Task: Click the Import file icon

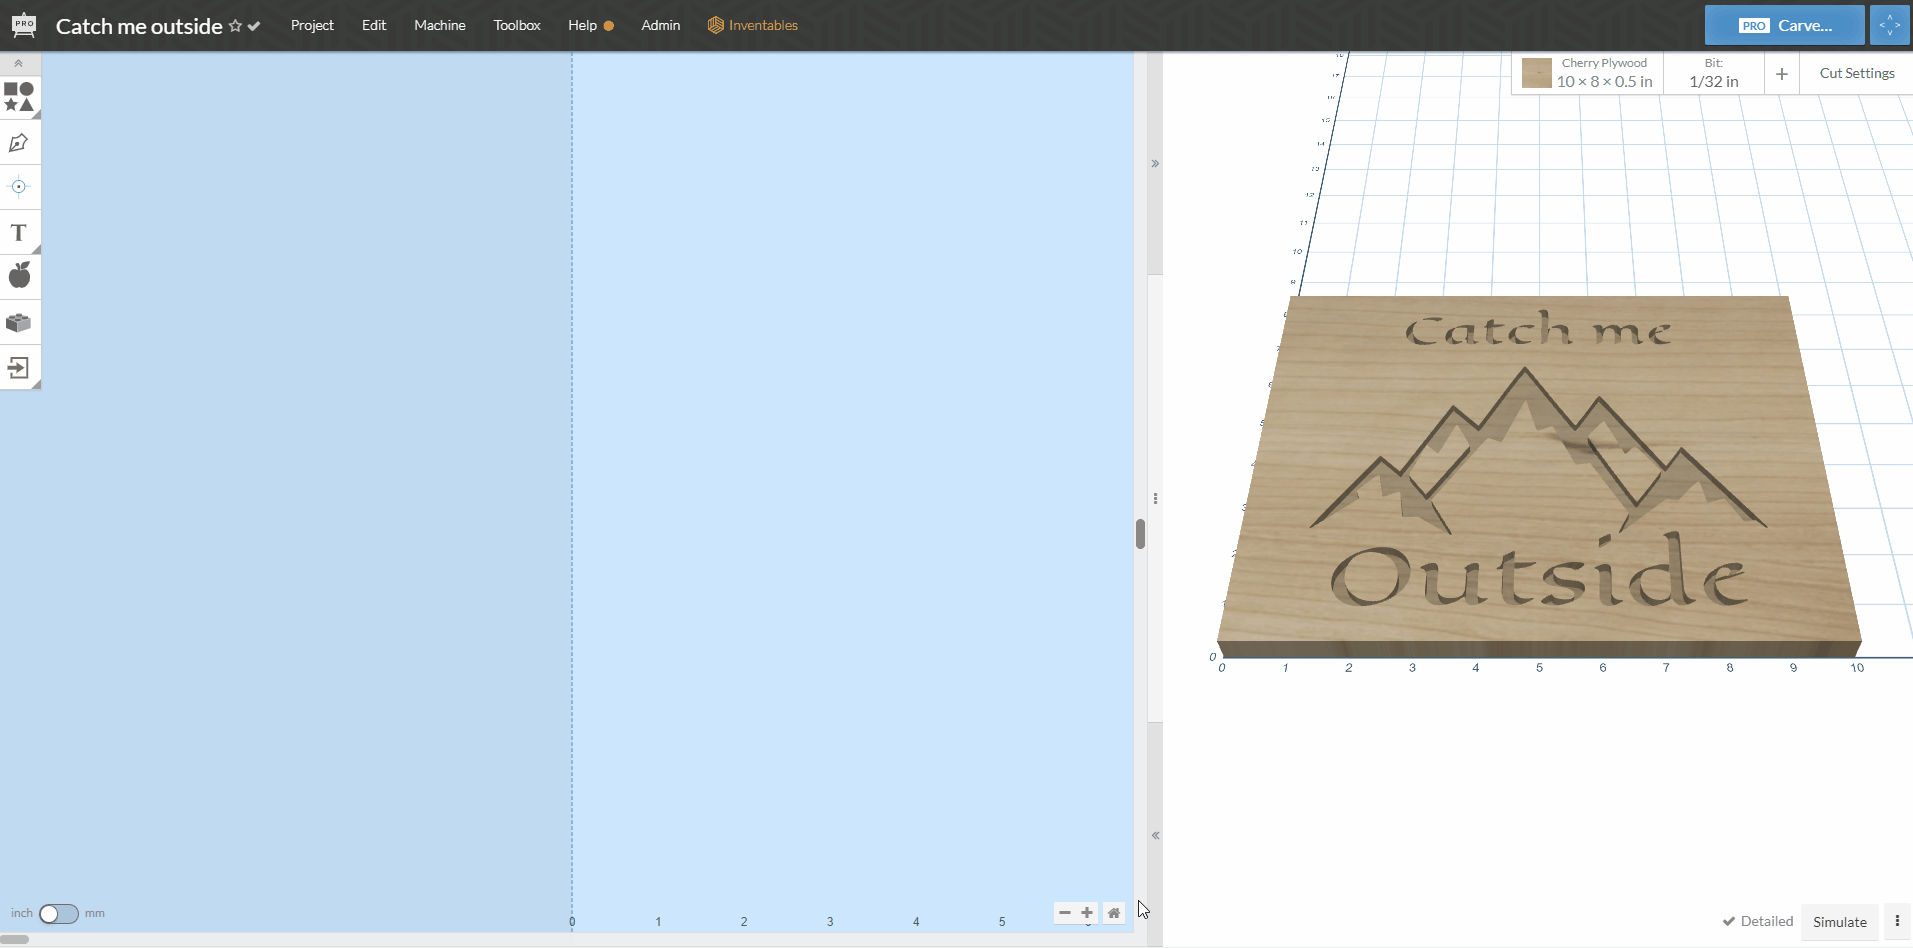Action: coord(19,367)
